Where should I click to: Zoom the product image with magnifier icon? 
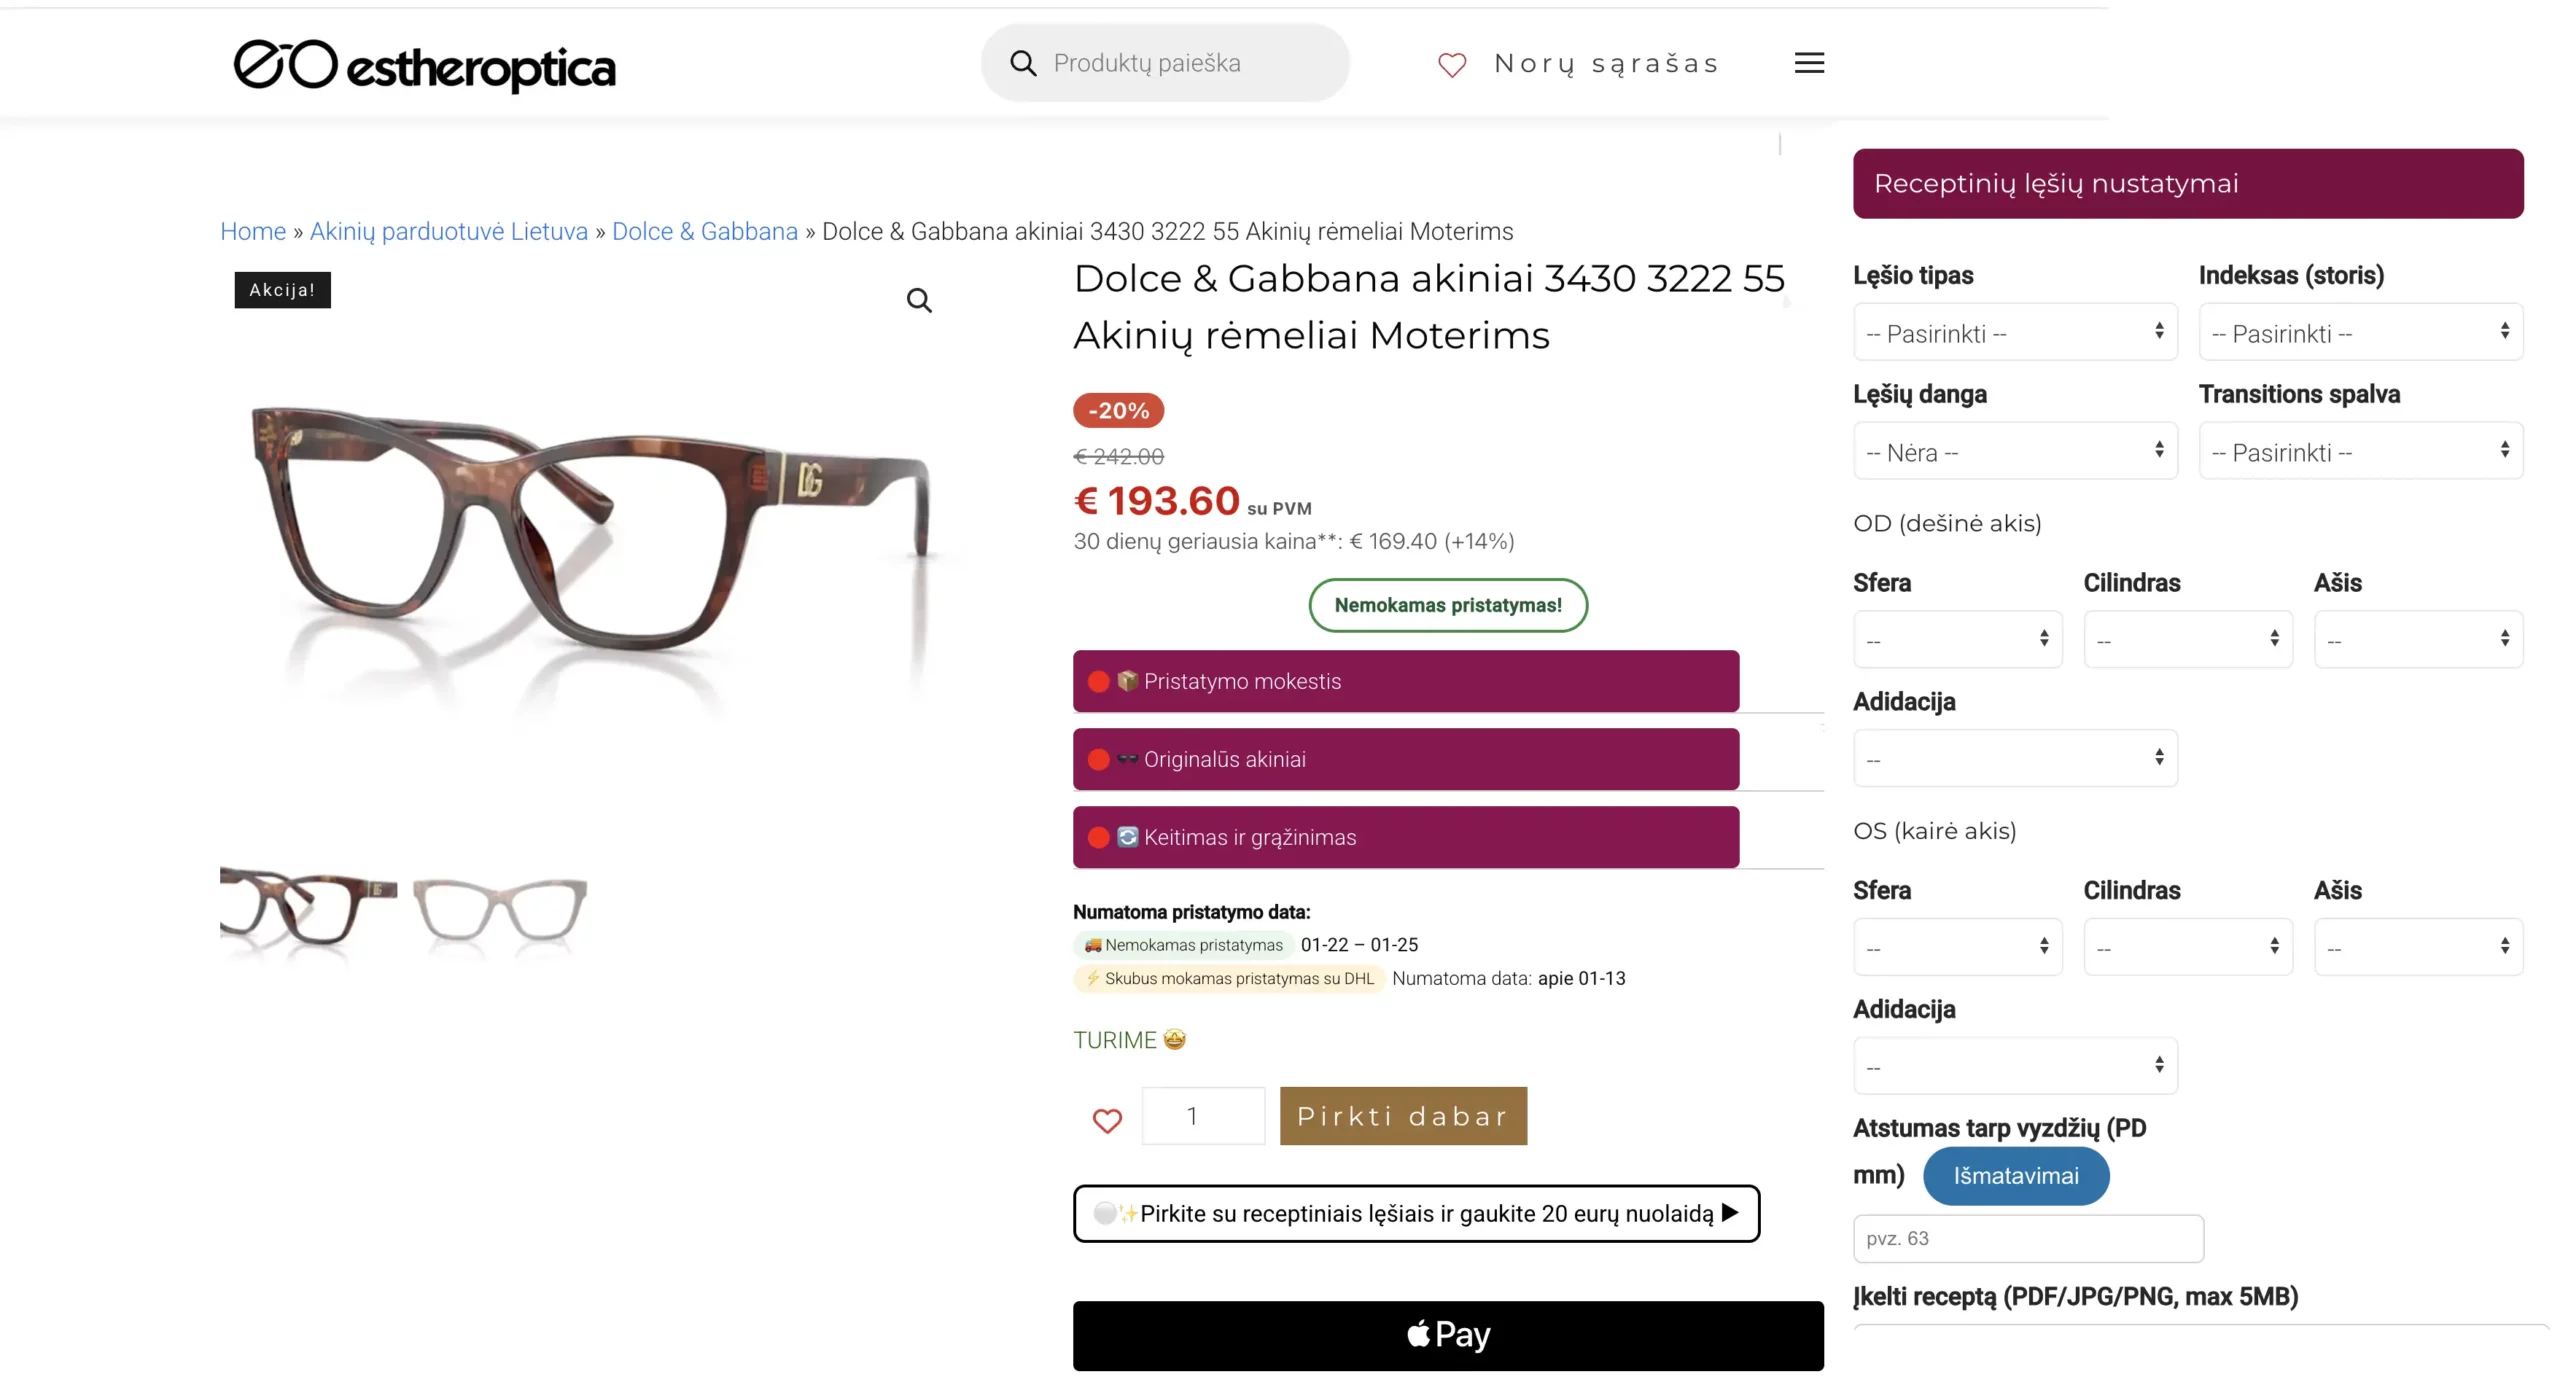click(919, 300)
